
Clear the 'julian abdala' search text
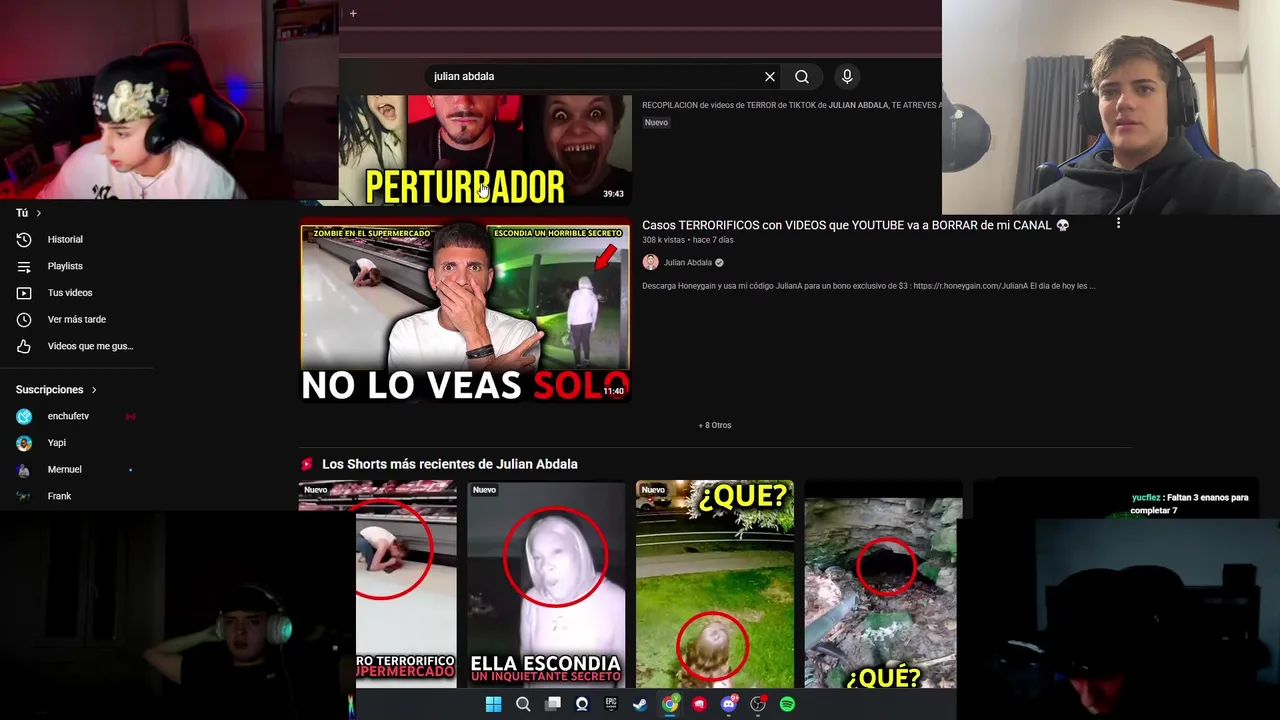click(x=770, y=76)
